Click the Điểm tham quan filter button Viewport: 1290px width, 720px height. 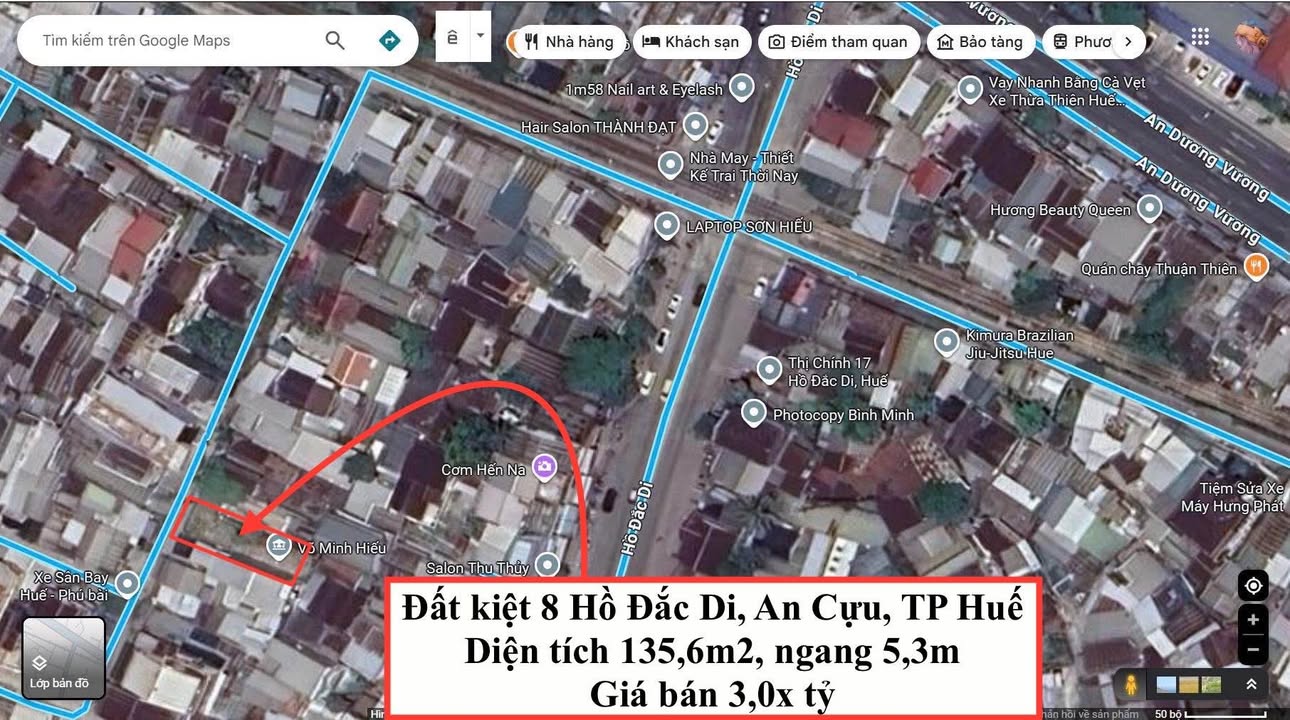[839, 42]
